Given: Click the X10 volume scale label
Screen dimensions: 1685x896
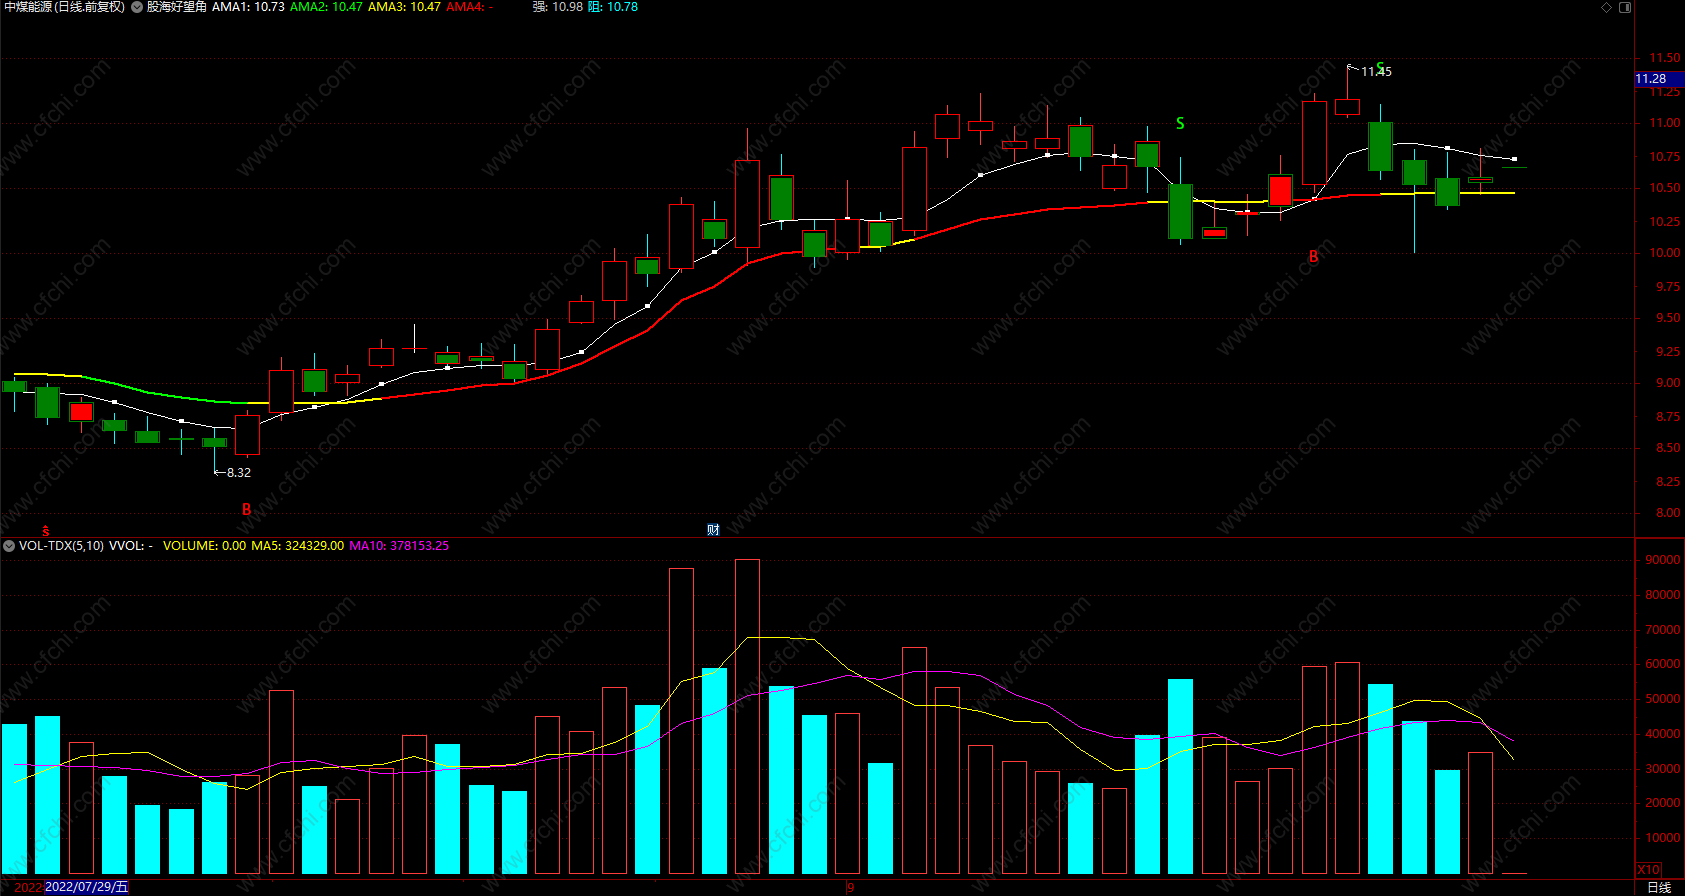Looking at the screenshot, I should pos(1649,870).
